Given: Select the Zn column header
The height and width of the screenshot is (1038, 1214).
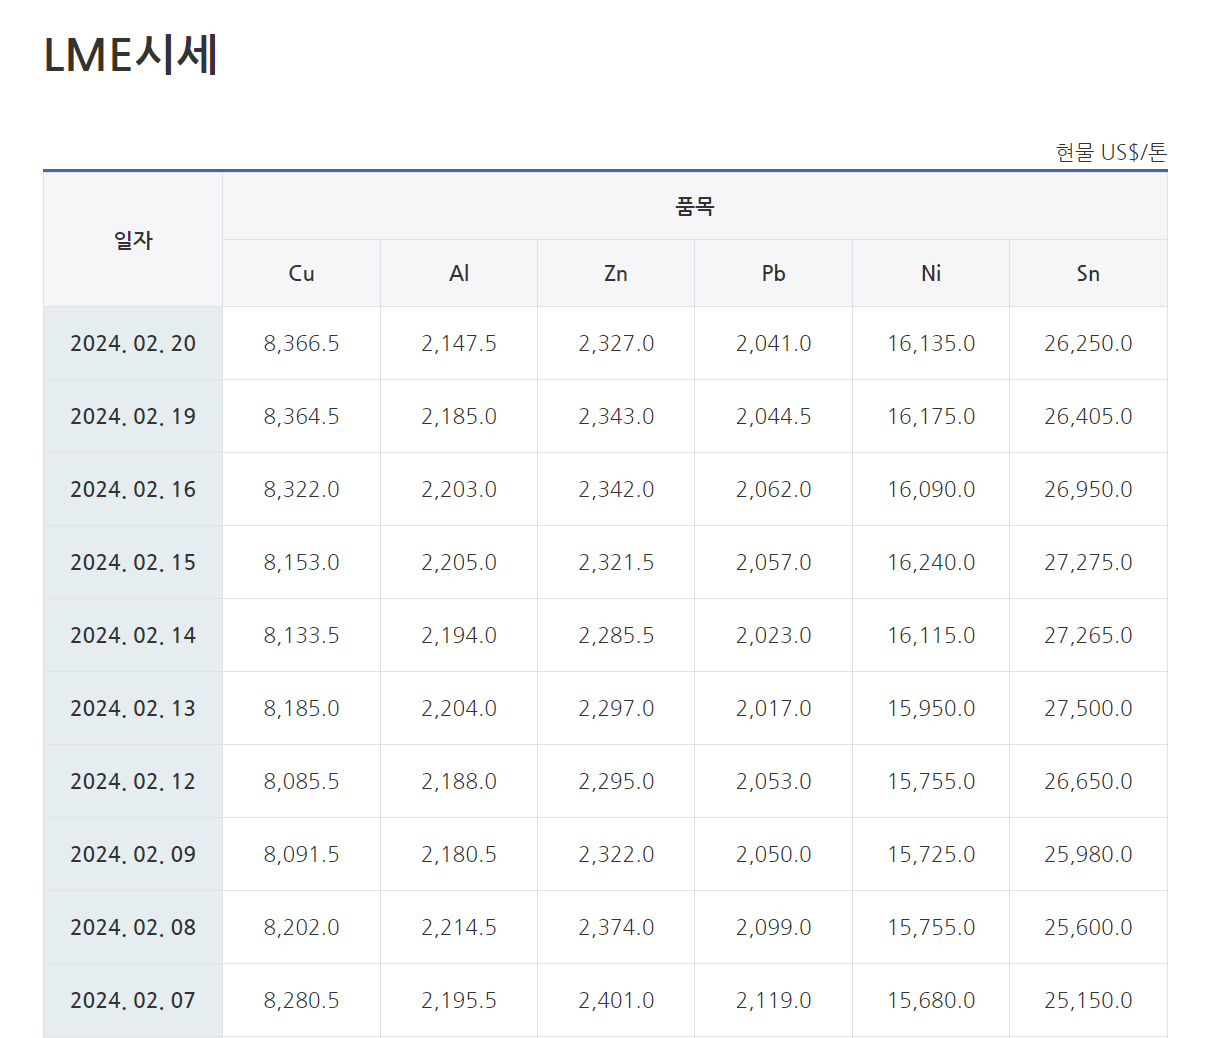Looking at the screenshot, I should point(616,273).
